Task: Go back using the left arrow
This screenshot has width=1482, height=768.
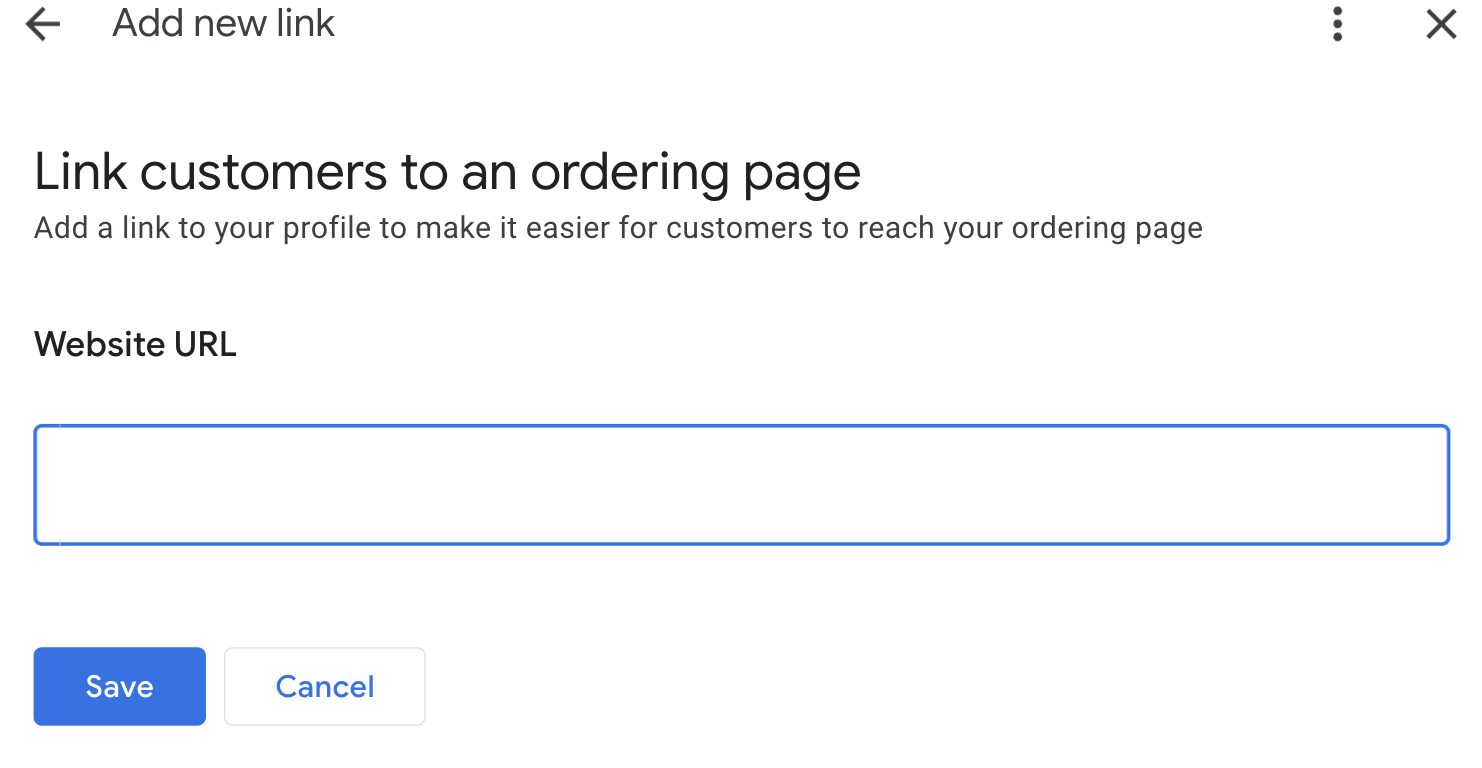Action: point(43,24)
